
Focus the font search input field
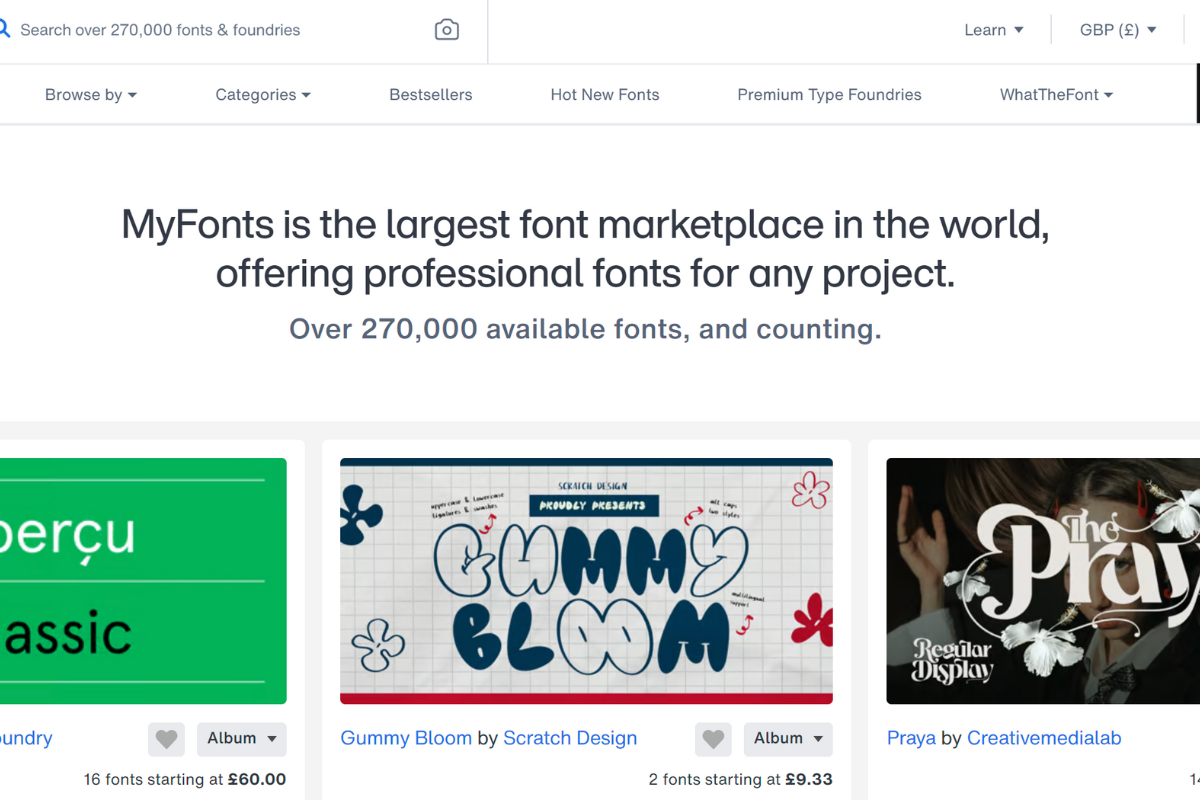pyautogui.click(x=220, y=30)
